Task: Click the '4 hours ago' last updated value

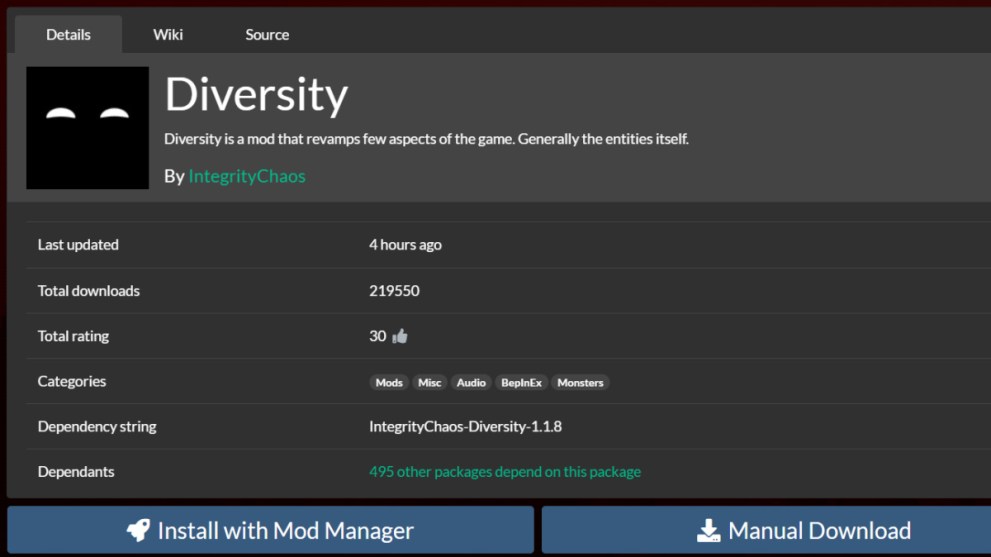Action: [405, 245]
